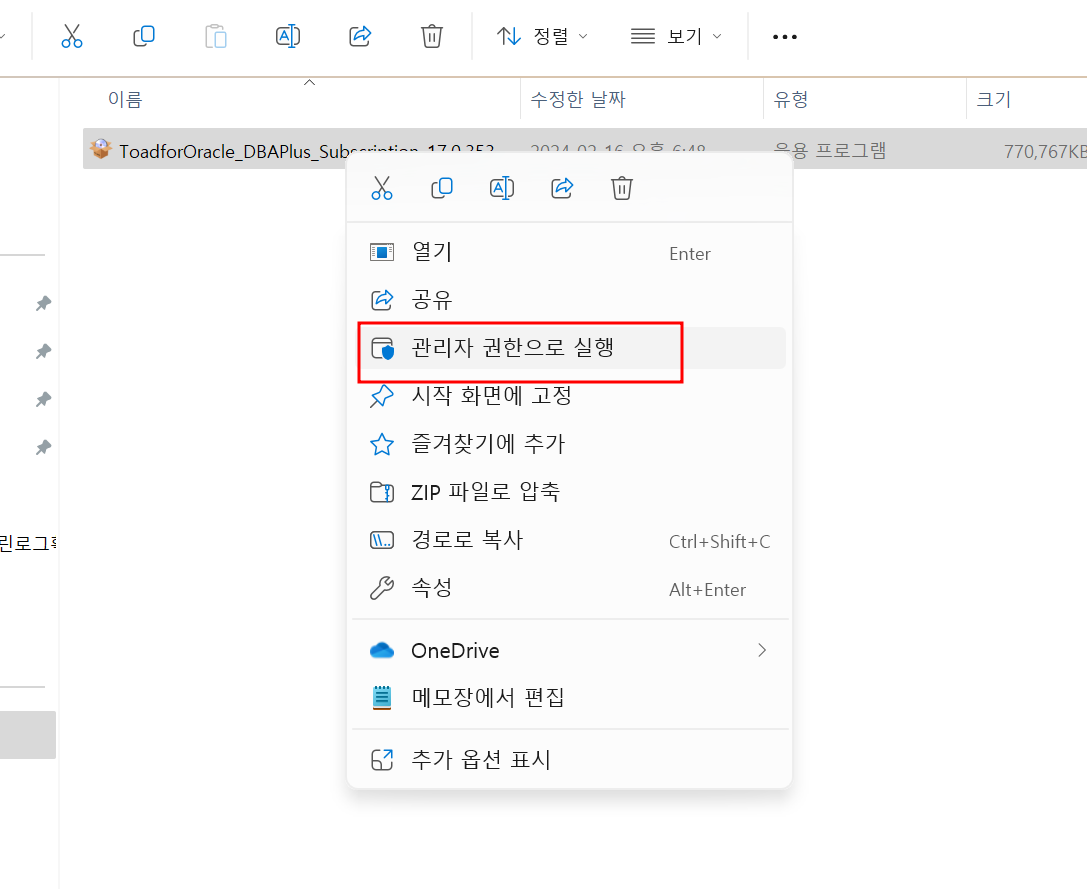
Task: Click the Copy icon in the top toolbar
Action: (x=144, y=36)
